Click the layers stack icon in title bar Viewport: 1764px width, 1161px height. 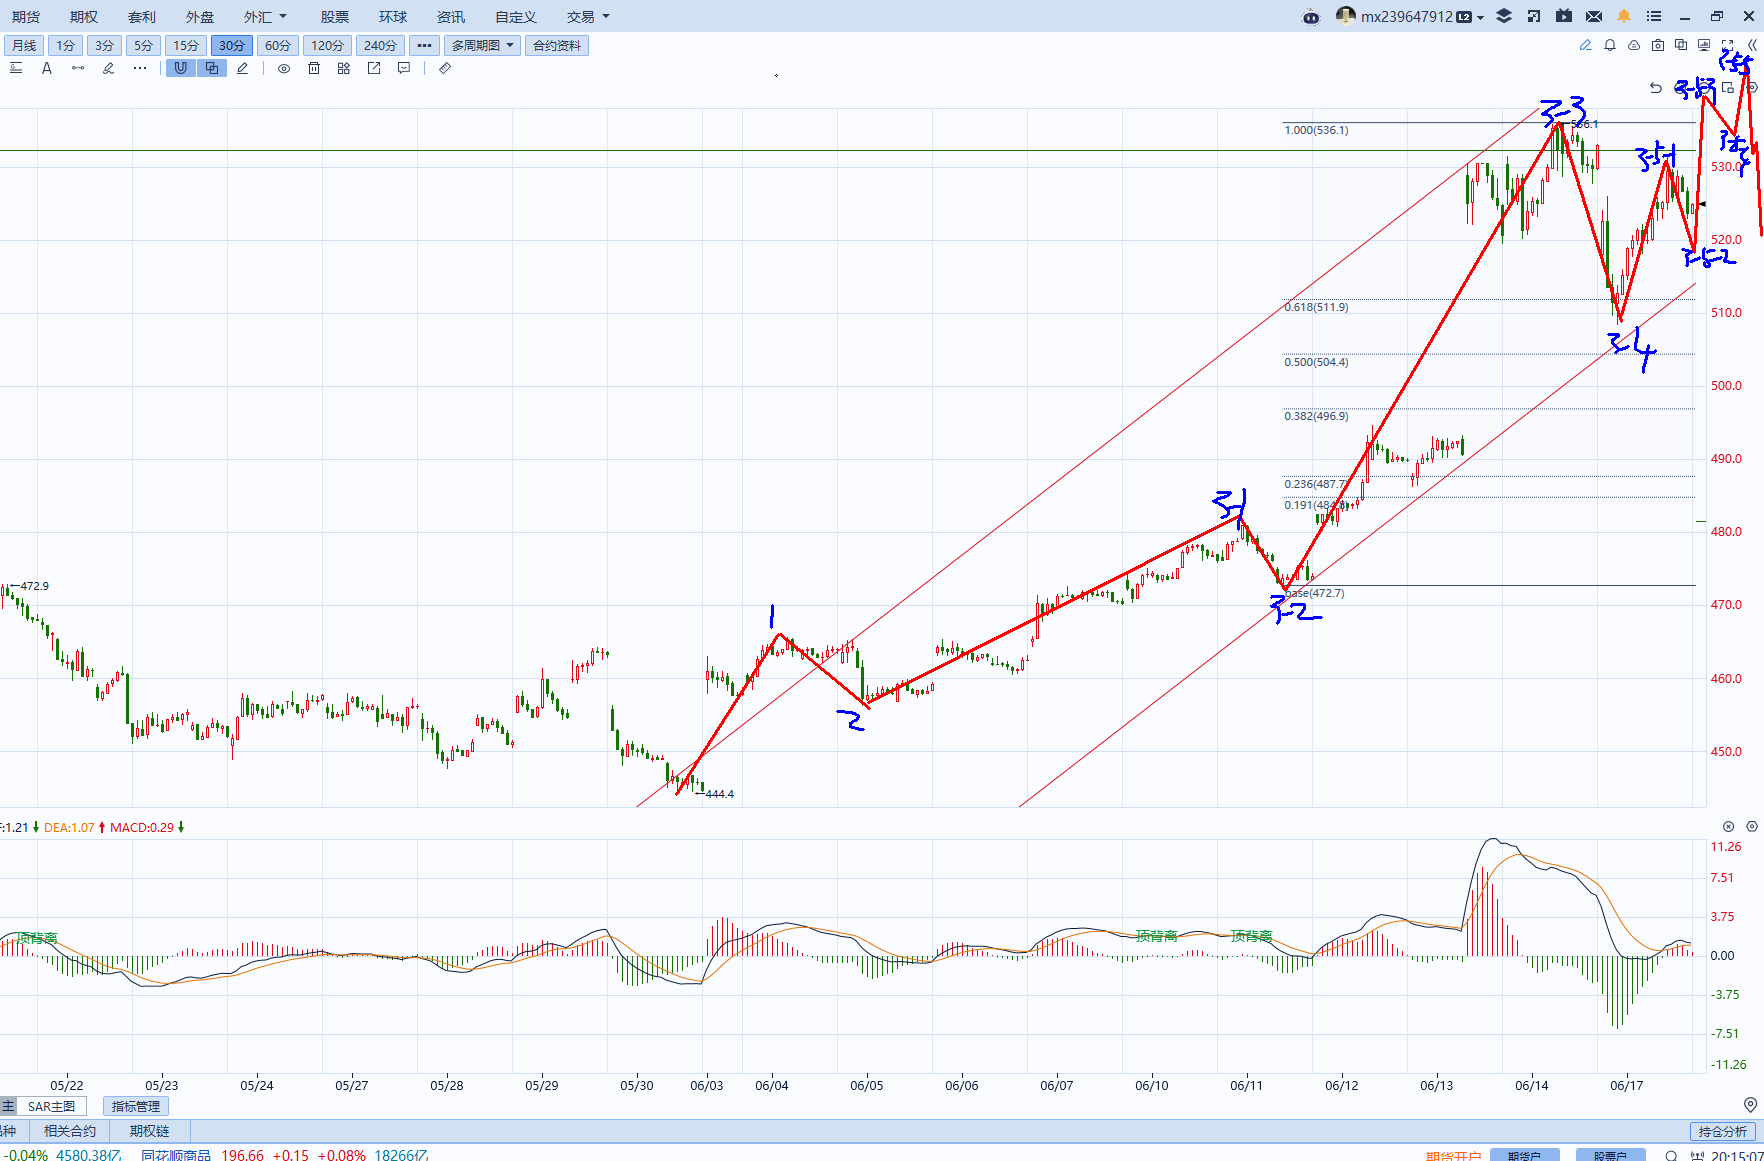(1504, 16)
